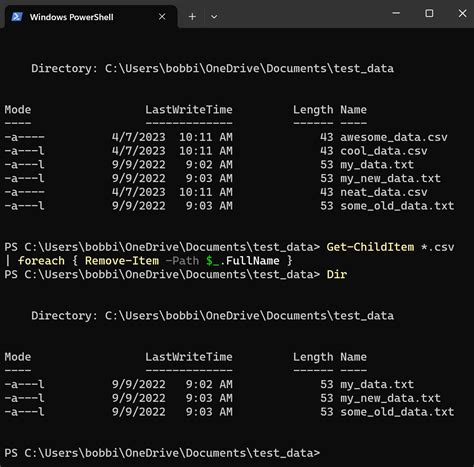Viewport: 474px width, 467px height.
Task: Click the cool_data.csv file name
Action: pos(384,151)
